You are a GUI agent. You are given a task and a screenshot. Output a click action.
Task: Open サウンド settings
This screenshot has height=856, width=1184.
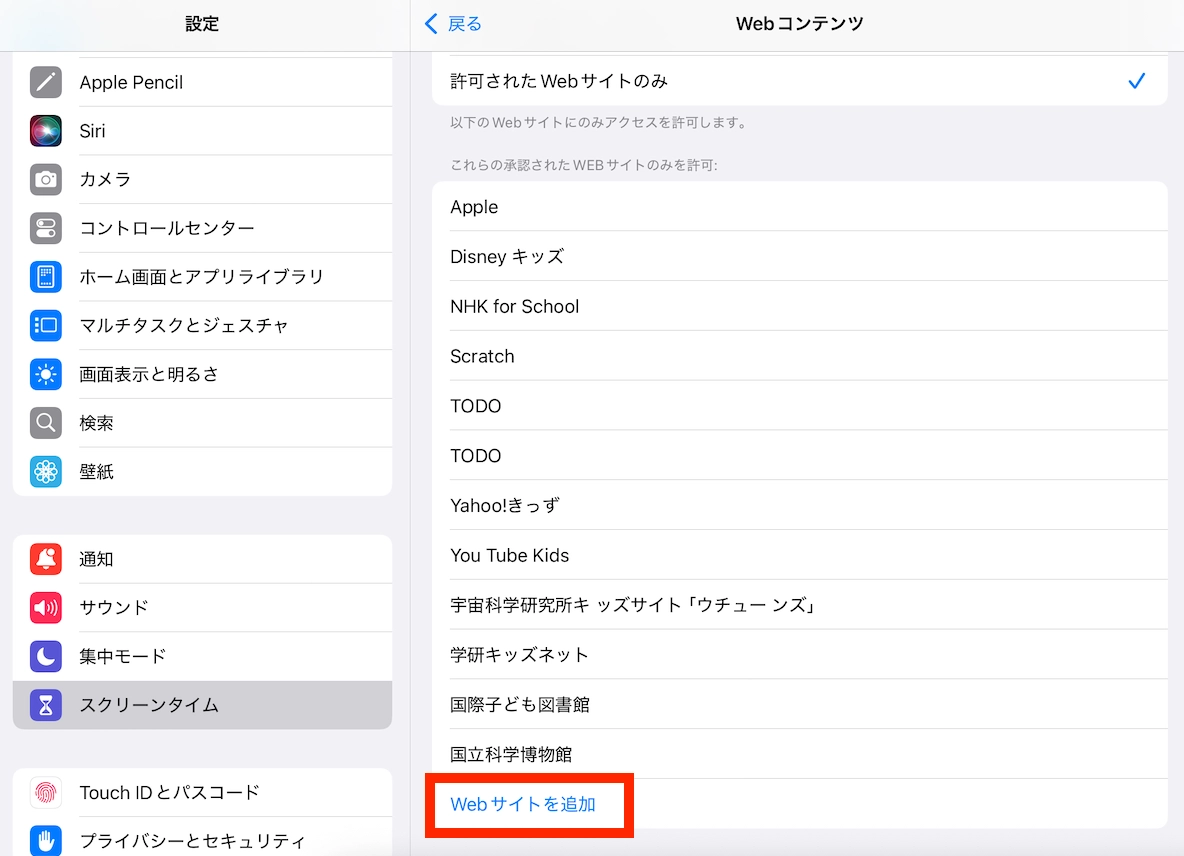(202, 608)
